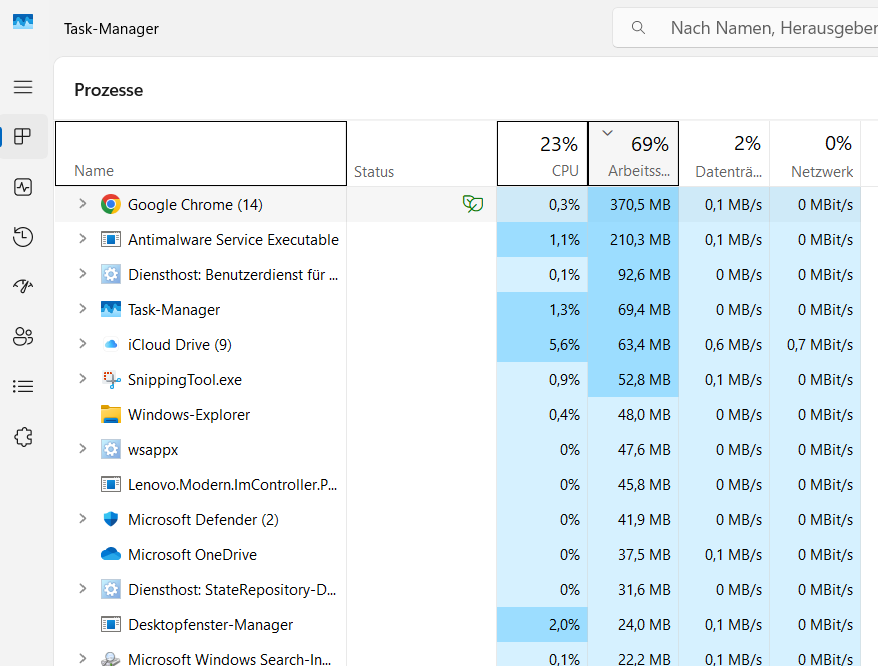Screen dimensions: 878x666
Task: Expand Diensthost: Benutzerdienst row
Action: point(83,274)
